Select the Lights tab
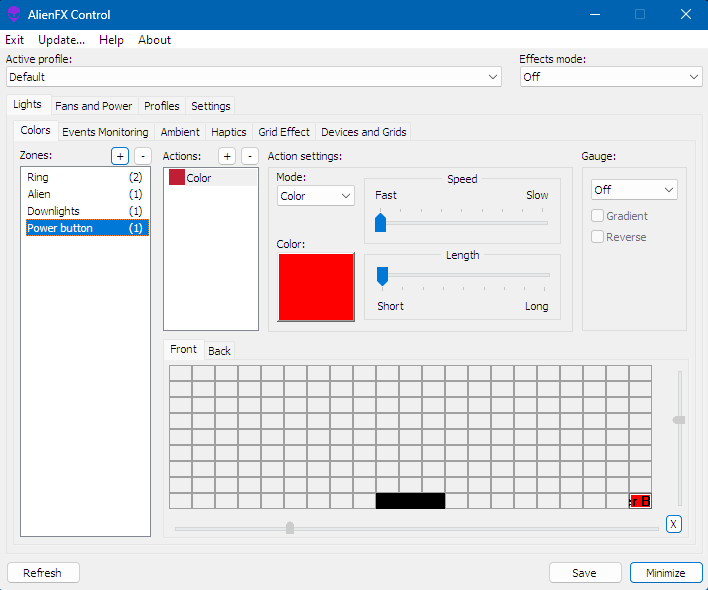 tap(27, 104)
